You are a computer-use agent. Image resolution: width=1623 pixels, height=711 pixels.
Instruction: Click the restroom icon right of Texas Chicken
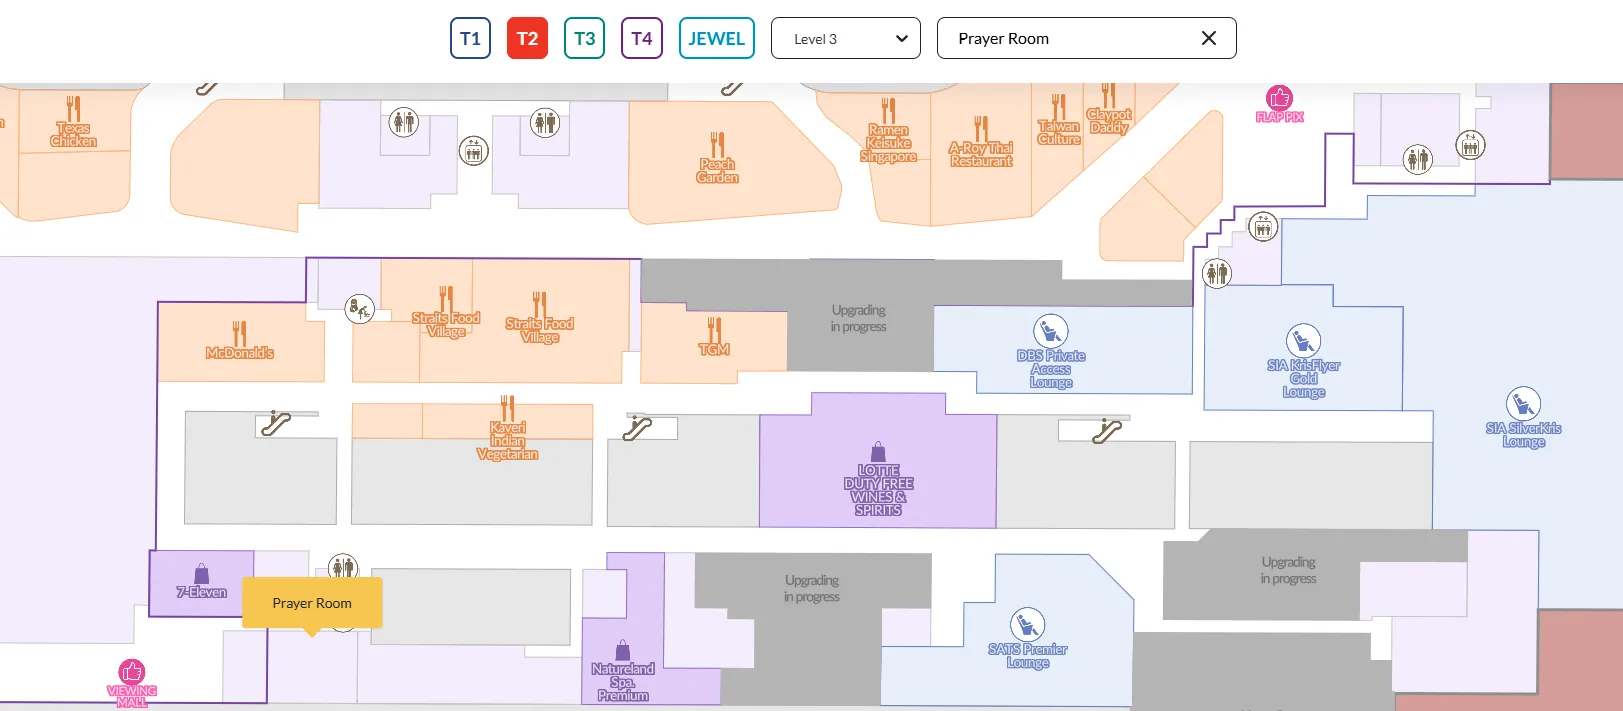coord(404,122)
